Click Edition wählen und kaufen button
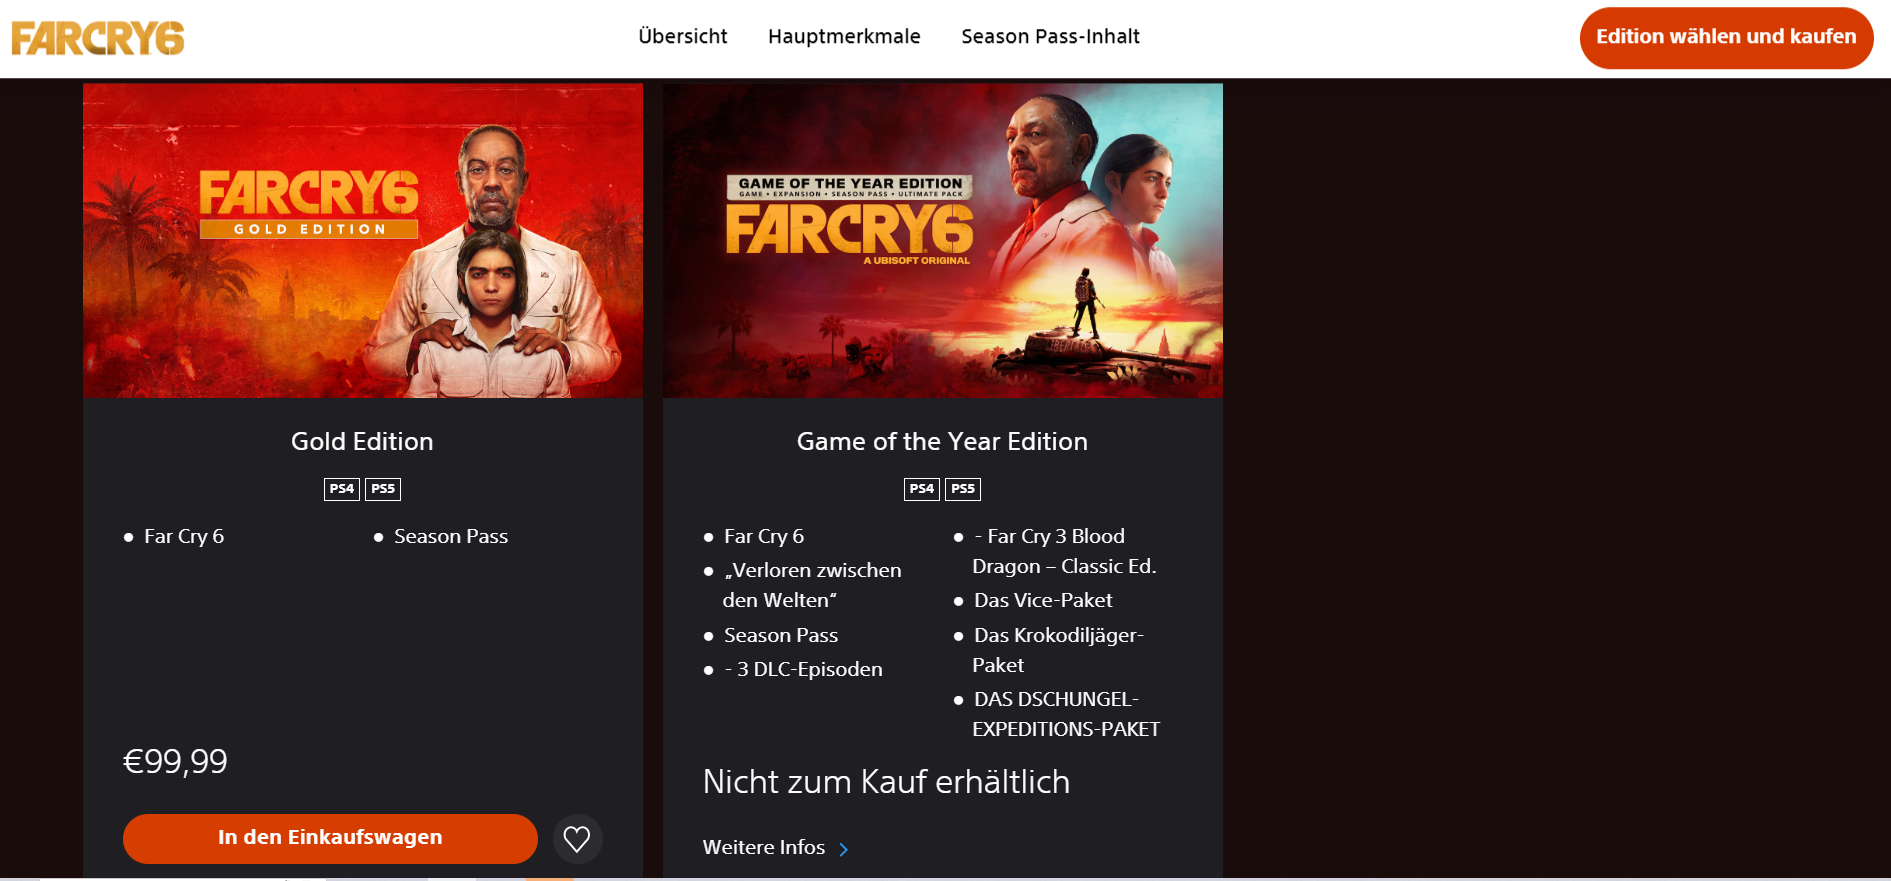 [x=1726, y=38]
